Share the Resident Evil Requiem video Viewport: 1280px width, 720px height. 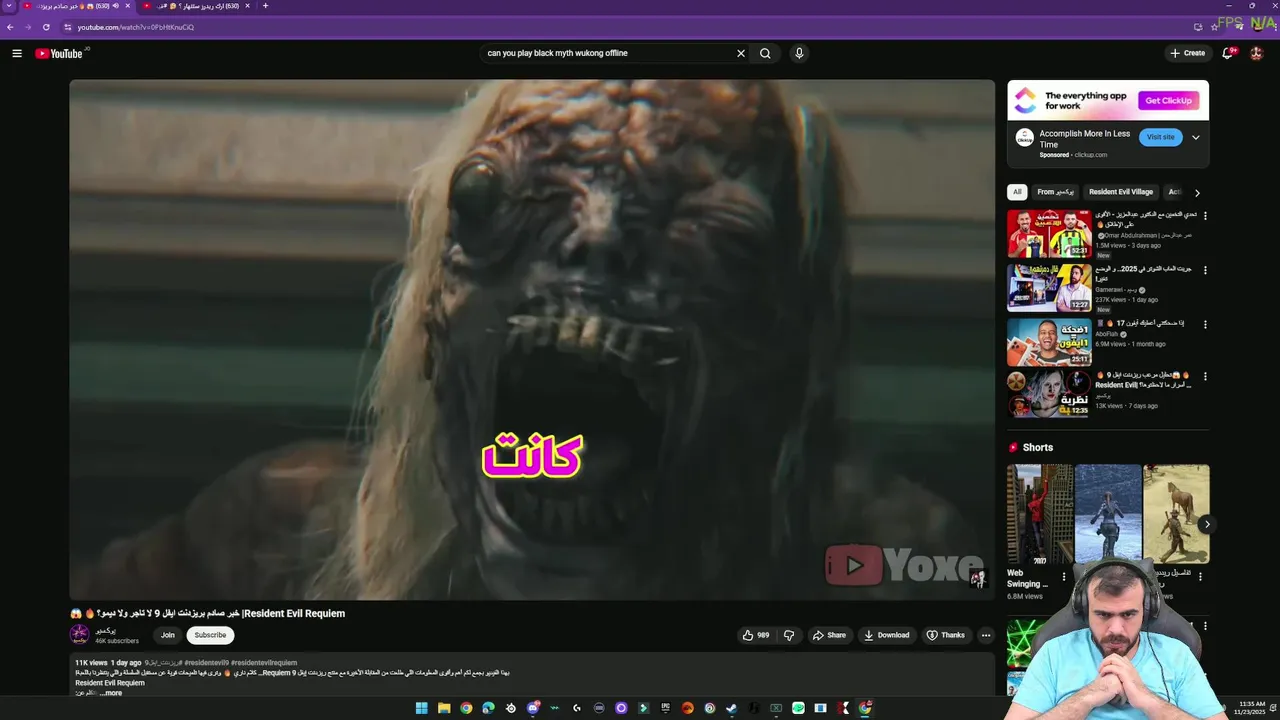(829, 635)
